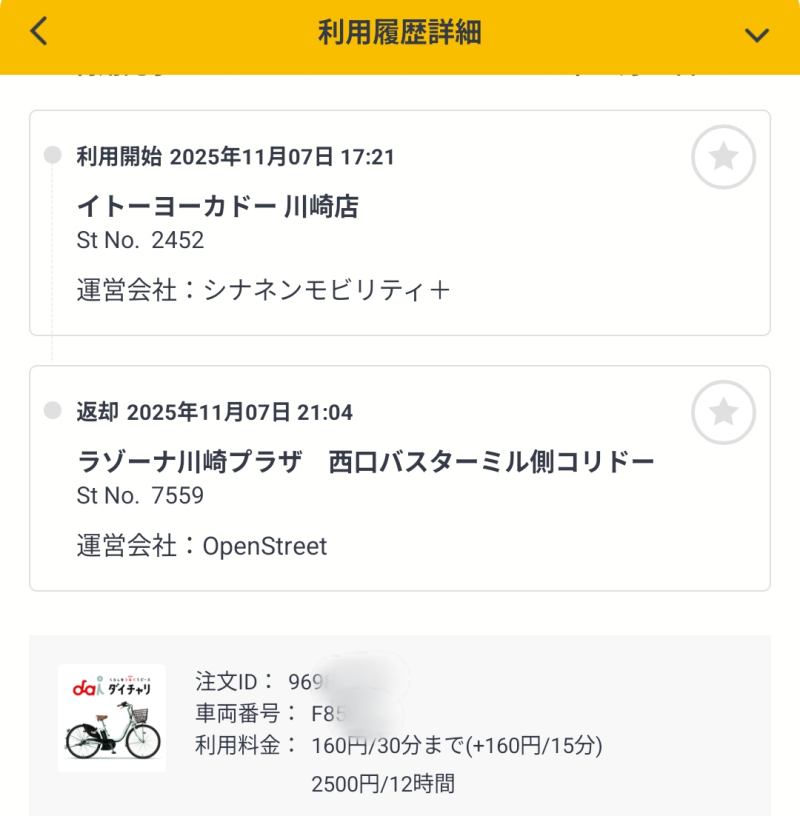Viewport: 800px width, 816px height.
Task: Favorite the イトーヨーカドー 川崎店 station star
Action: (723, 157)
